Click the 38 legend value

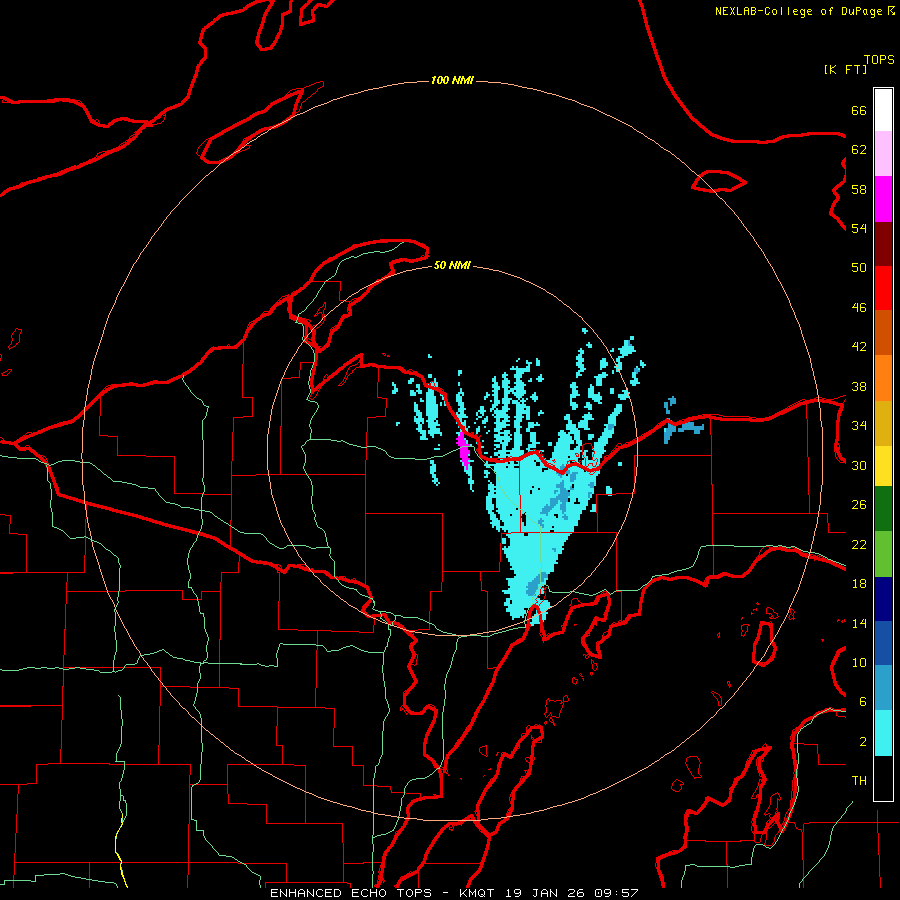[x=859, y=386]
